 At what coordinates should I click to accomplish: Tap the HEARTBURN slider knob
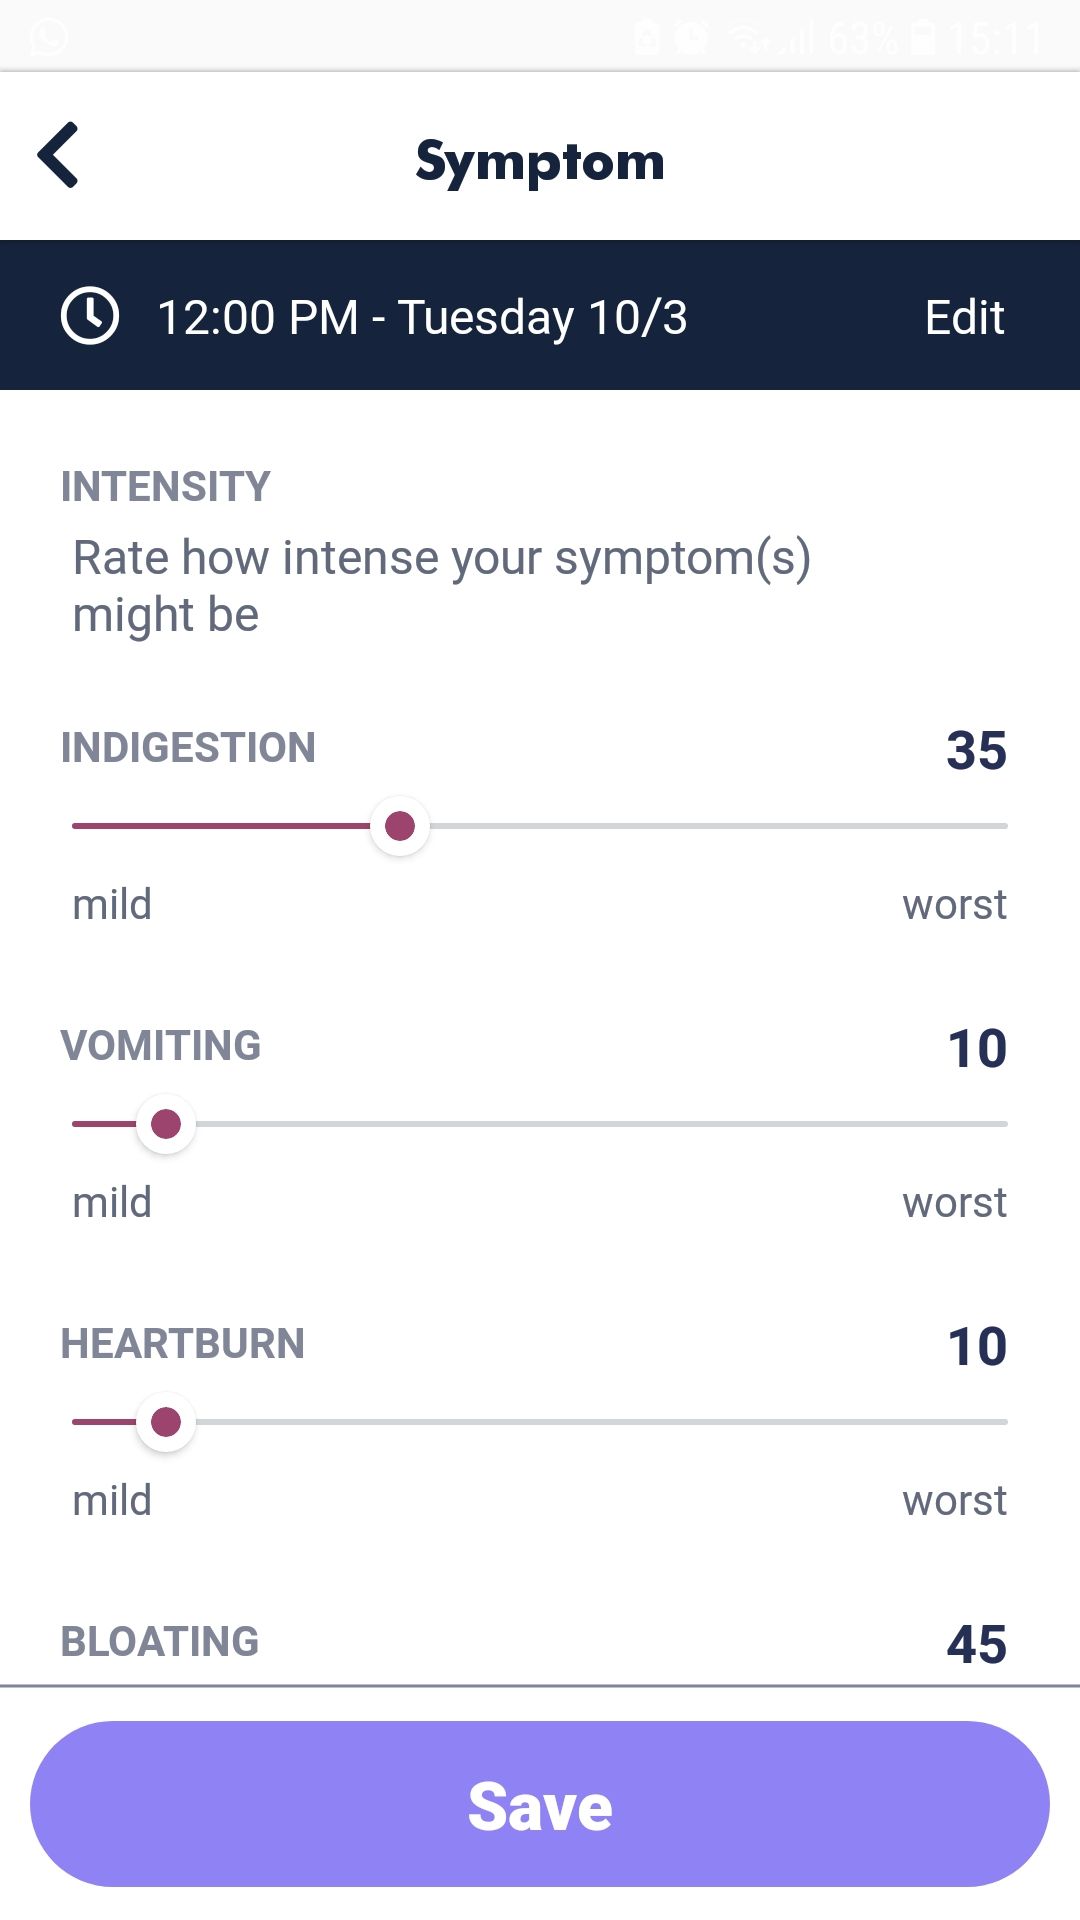click(164, 1421)
